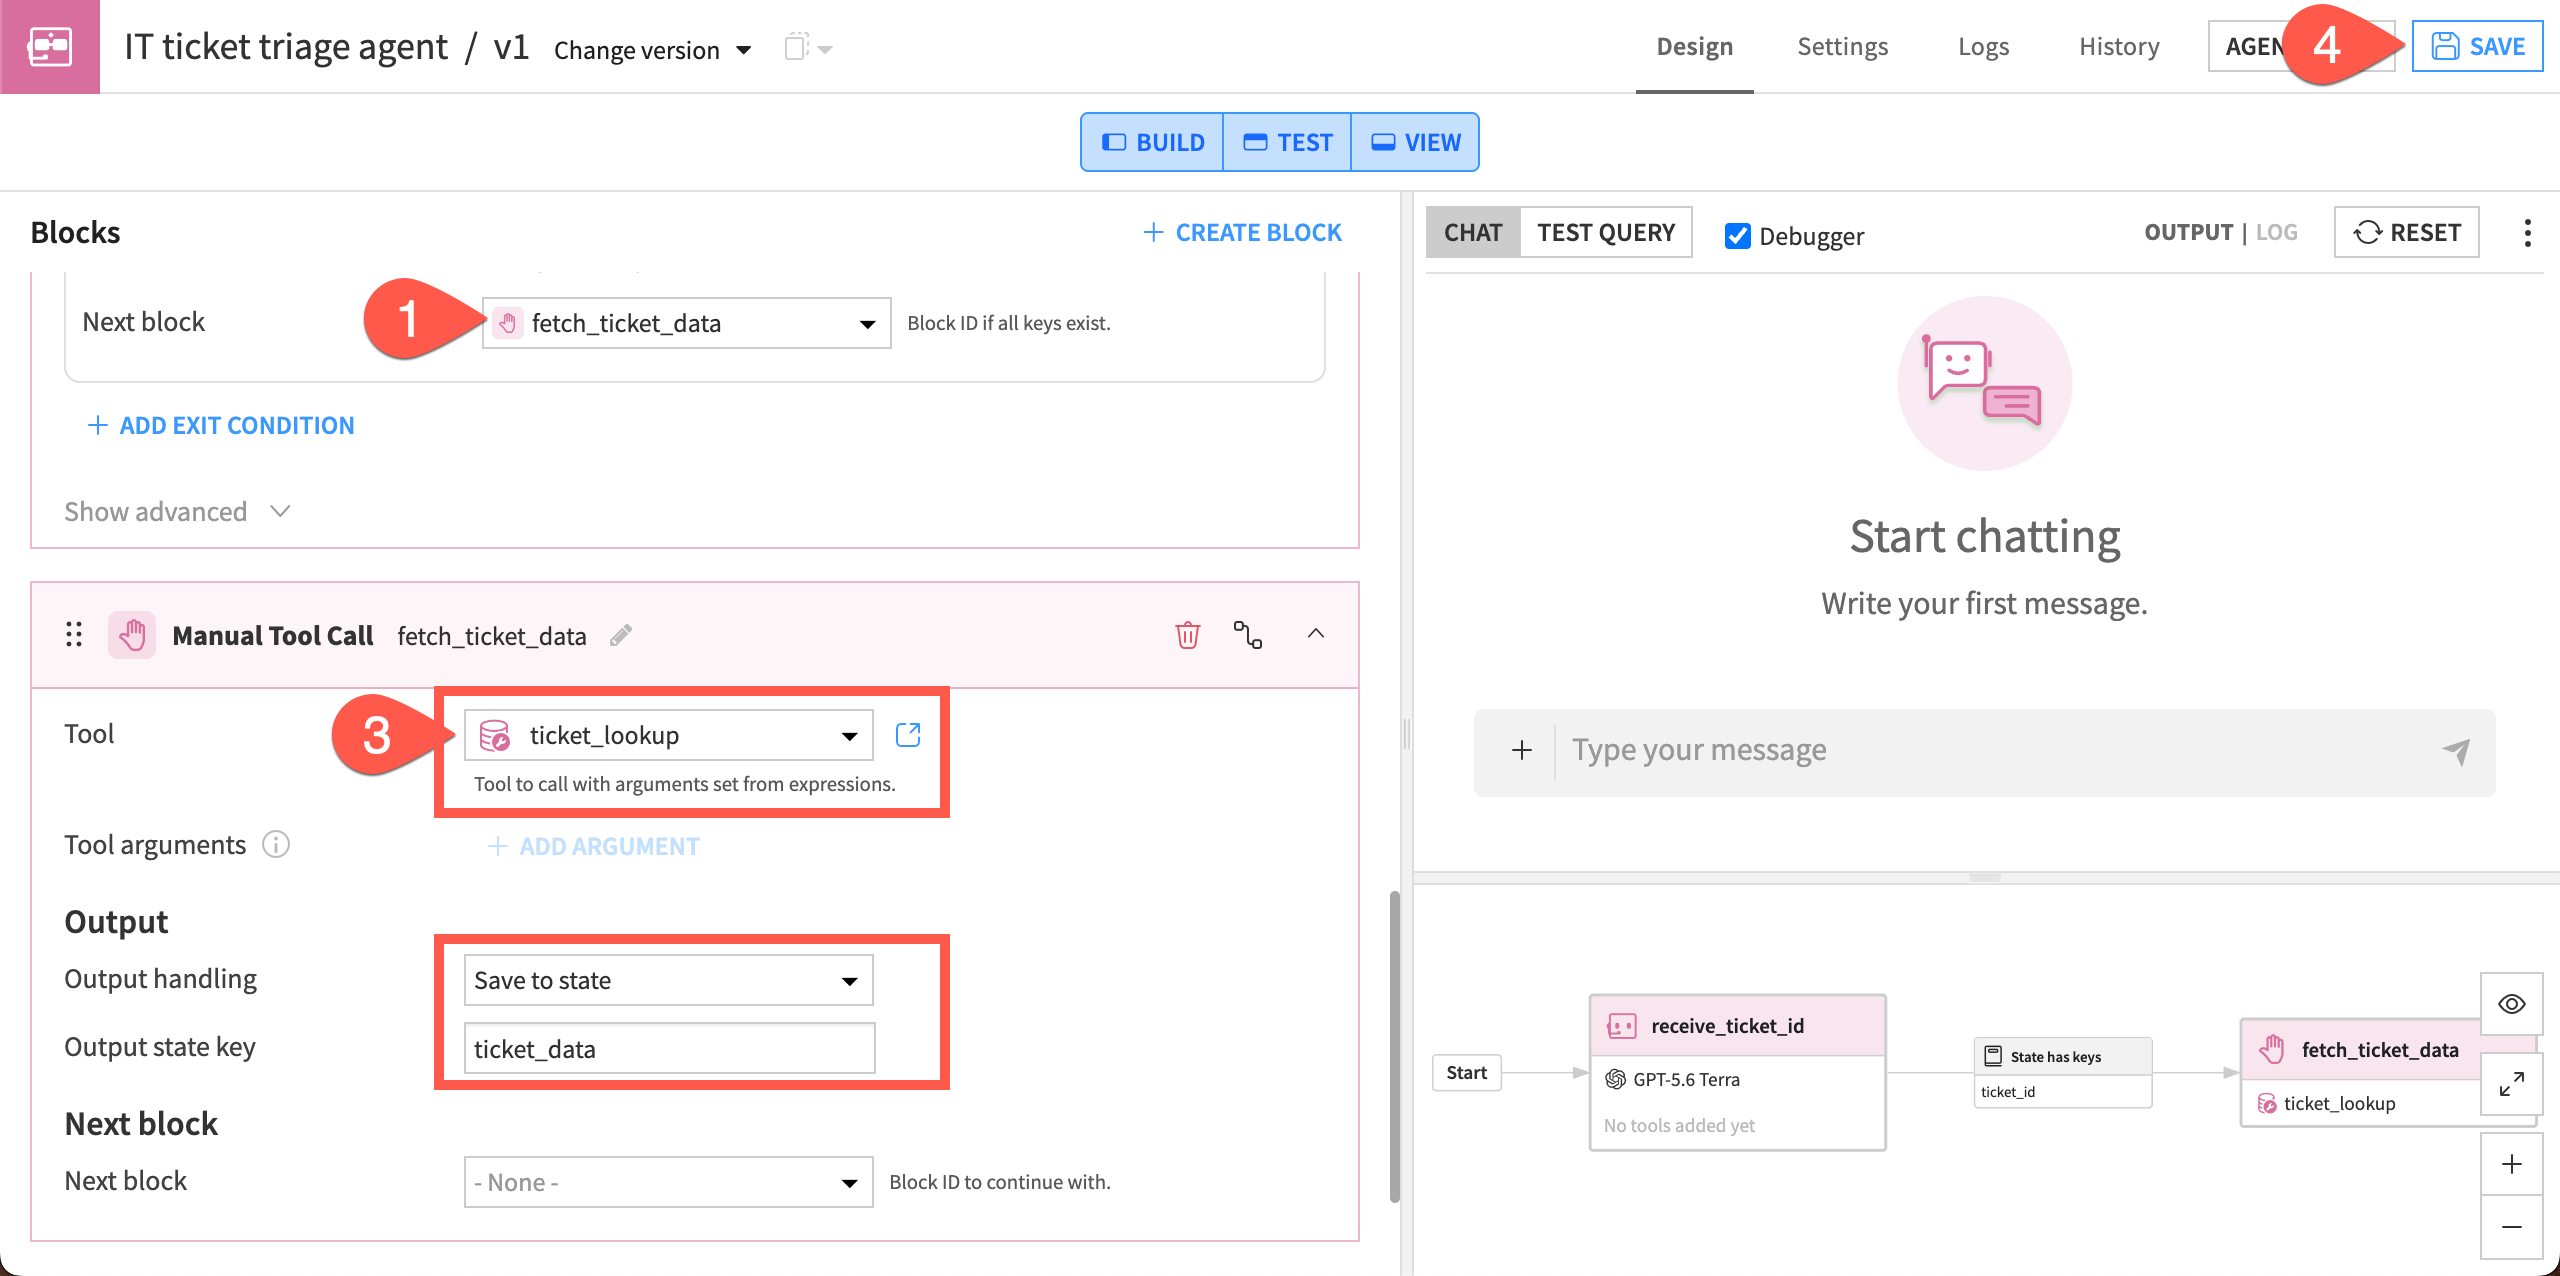Screen dimensions: 2560x1276
Task: Expand the flow diagram to fullscreen
Action: [2511, 1084]
